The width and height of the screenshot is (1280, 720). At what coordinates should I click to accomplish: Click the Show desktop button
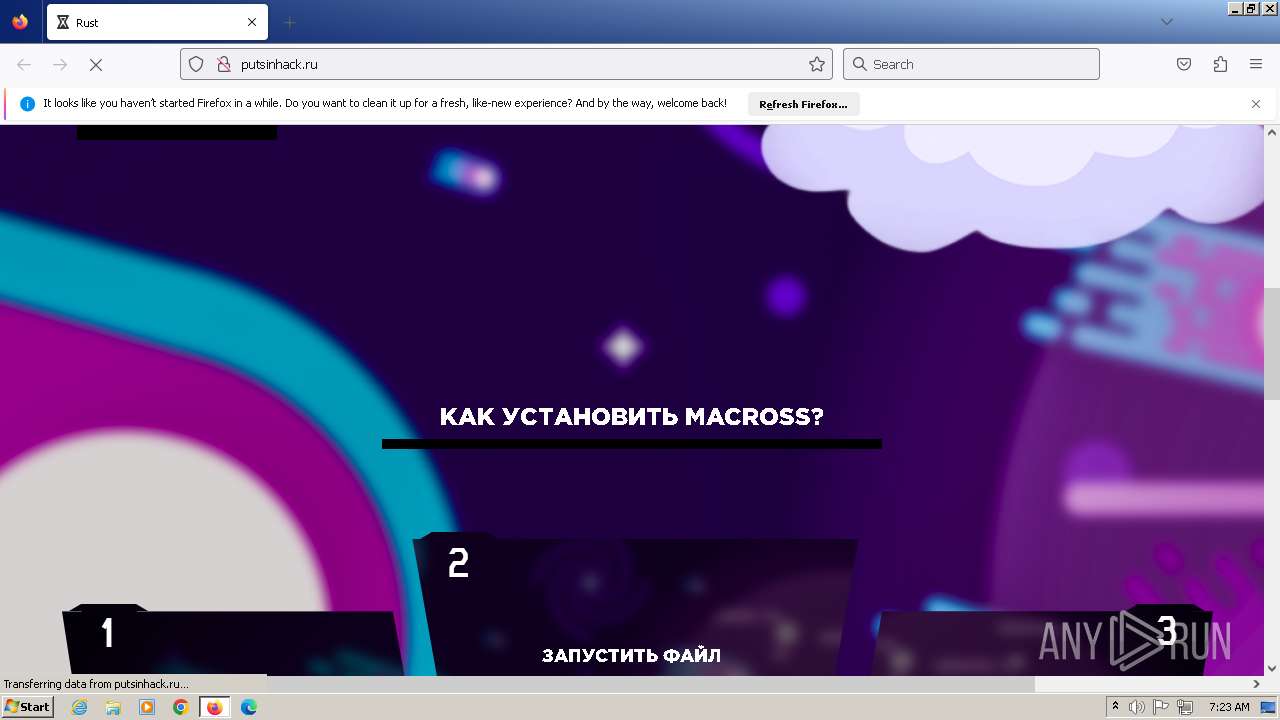pyautogui.click(x=1269, y=707)
